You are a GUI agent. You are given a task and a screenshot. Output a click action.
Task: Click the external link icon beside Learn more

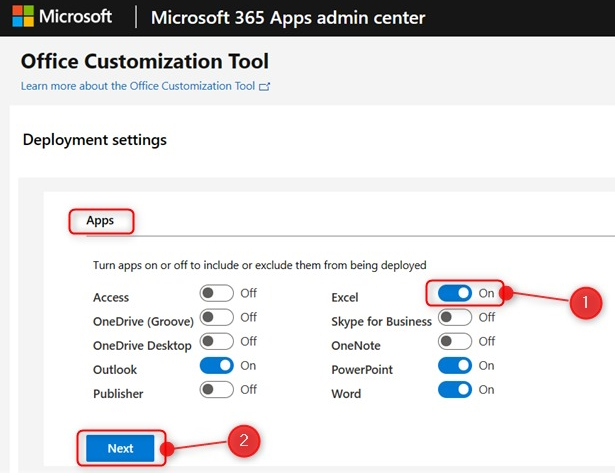point(264,86)
